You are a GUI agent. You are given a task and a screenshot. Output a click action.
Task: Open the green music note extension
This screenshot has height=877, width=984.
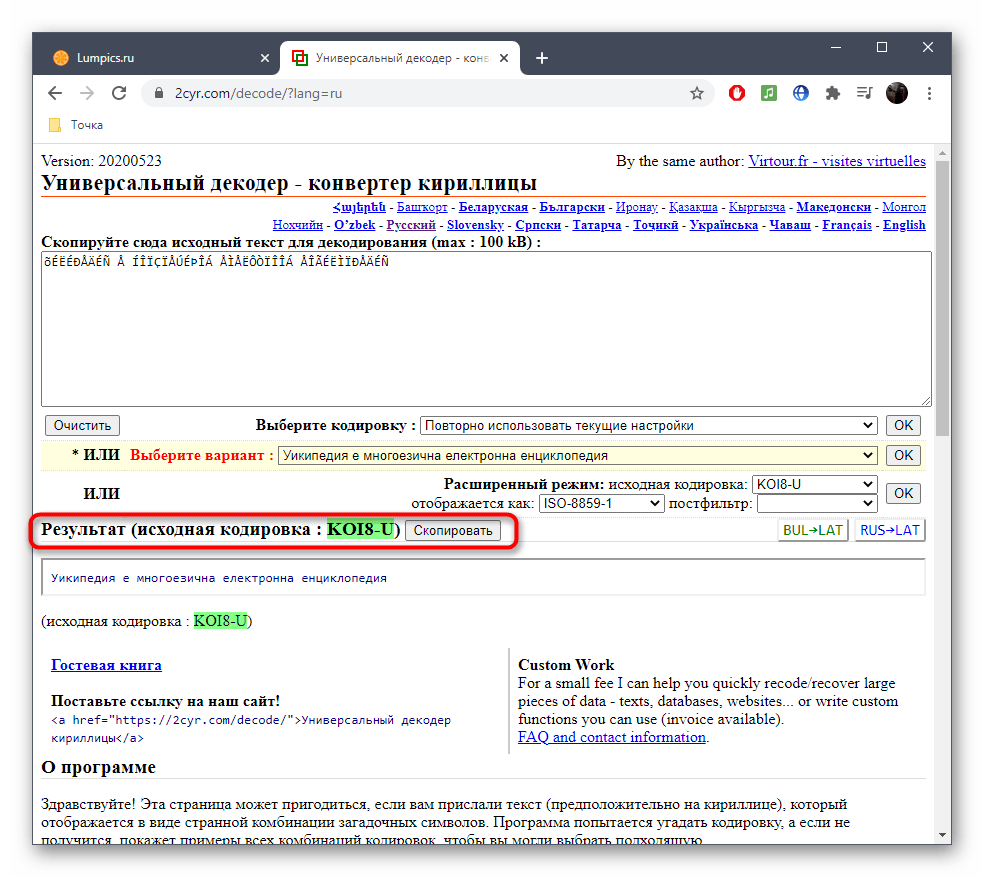(x=769, y=94)
